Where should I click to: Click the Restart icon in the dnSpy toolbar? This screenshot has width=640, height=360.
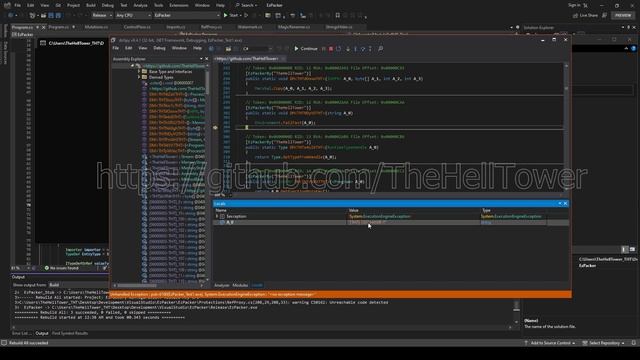pos(339,49)
